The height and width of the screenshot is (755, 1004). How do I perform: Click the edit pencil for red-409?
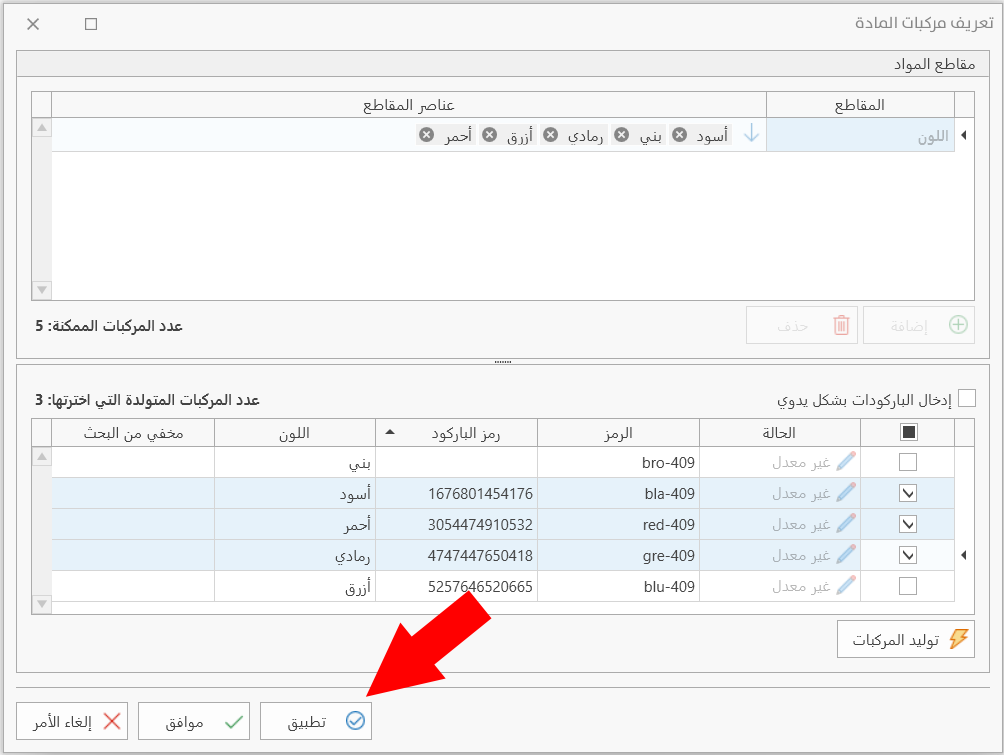(846, 524)
